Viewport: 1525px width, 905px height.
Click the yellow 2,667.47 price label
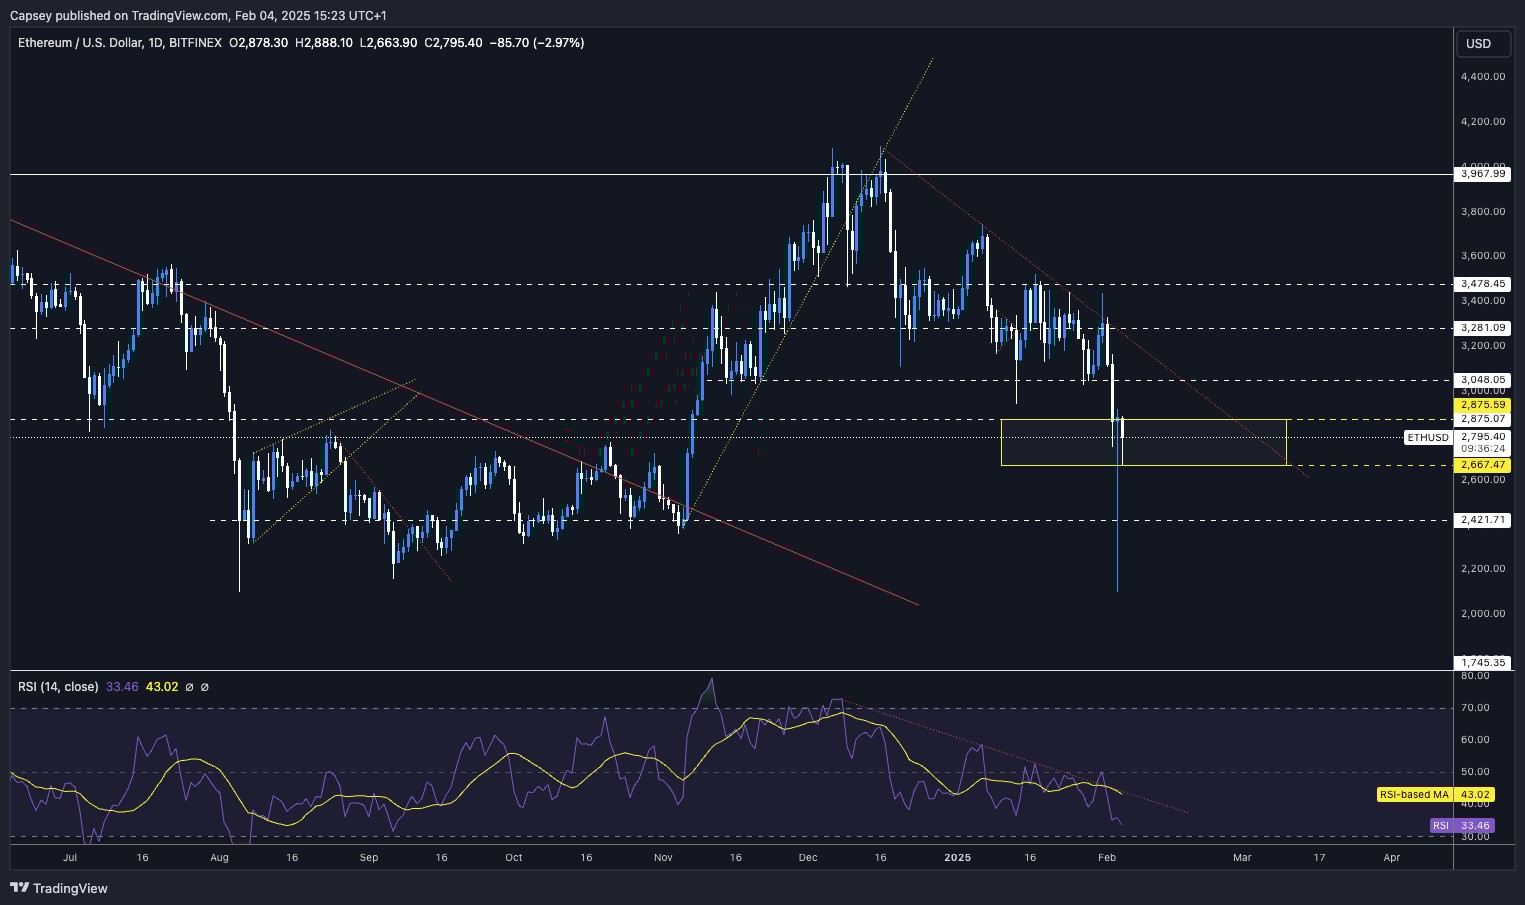(x=1484, y=465)
